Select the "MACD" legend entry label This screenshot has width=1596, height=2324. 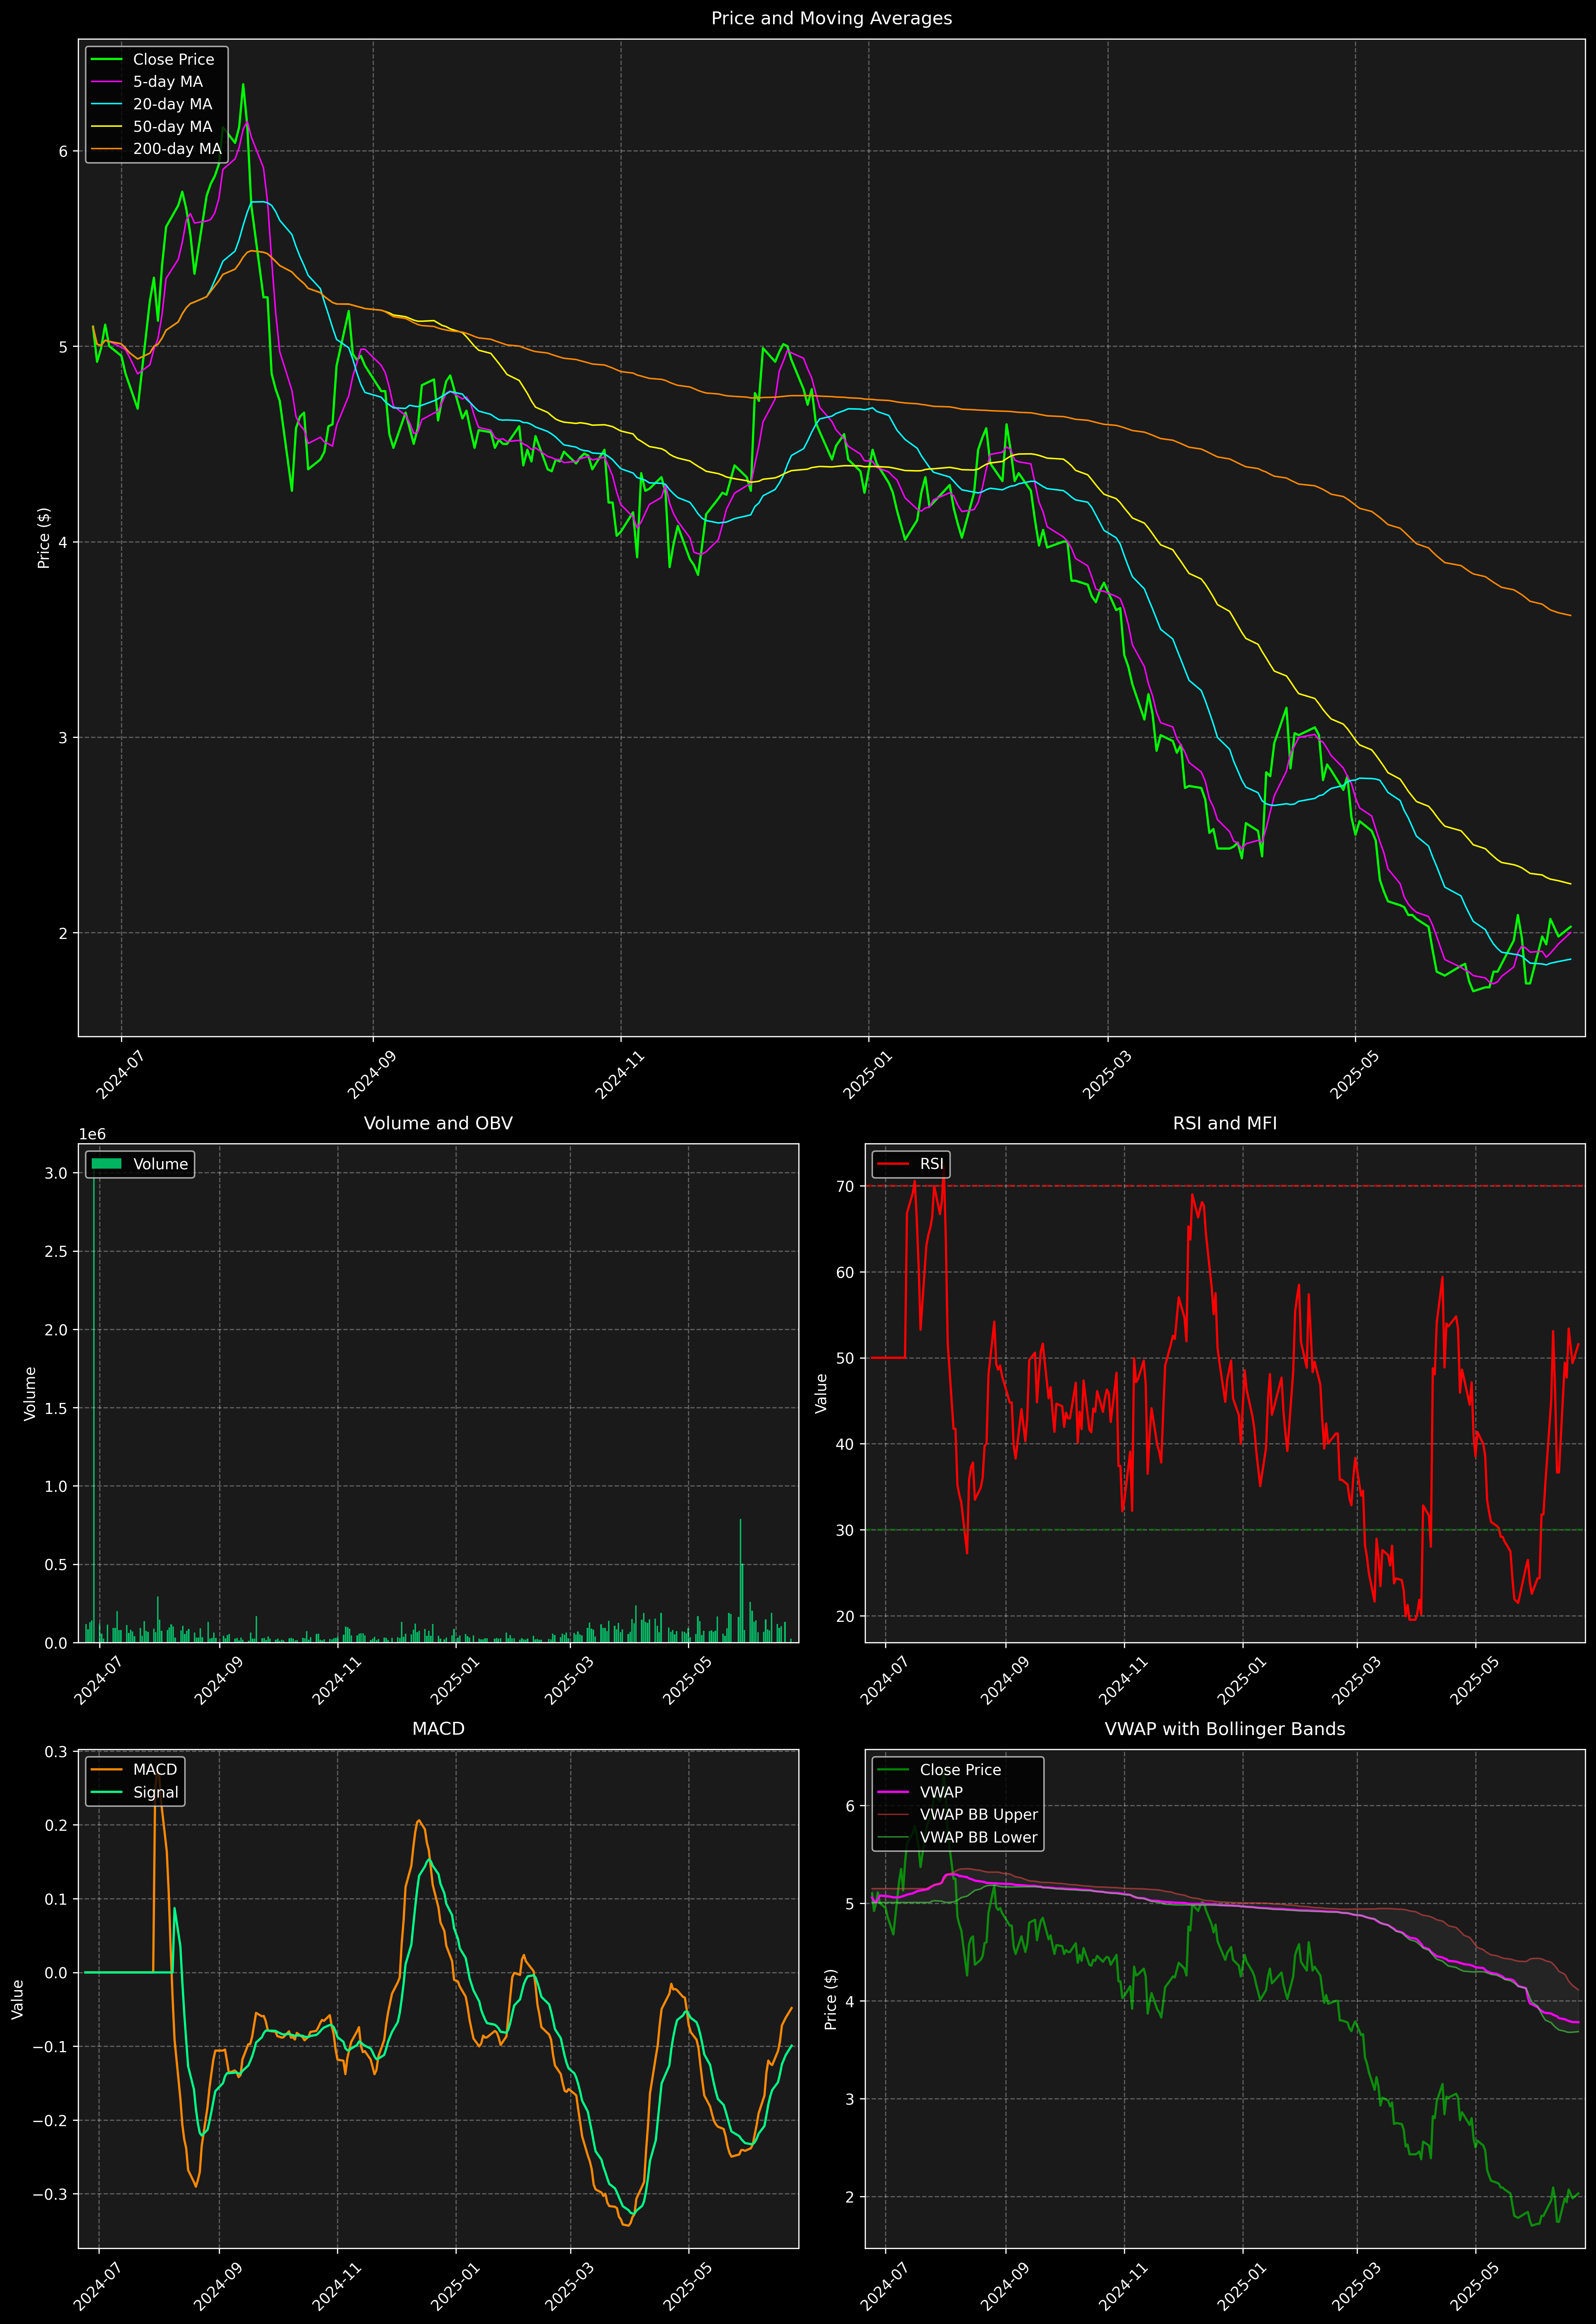pos(155,1770)
